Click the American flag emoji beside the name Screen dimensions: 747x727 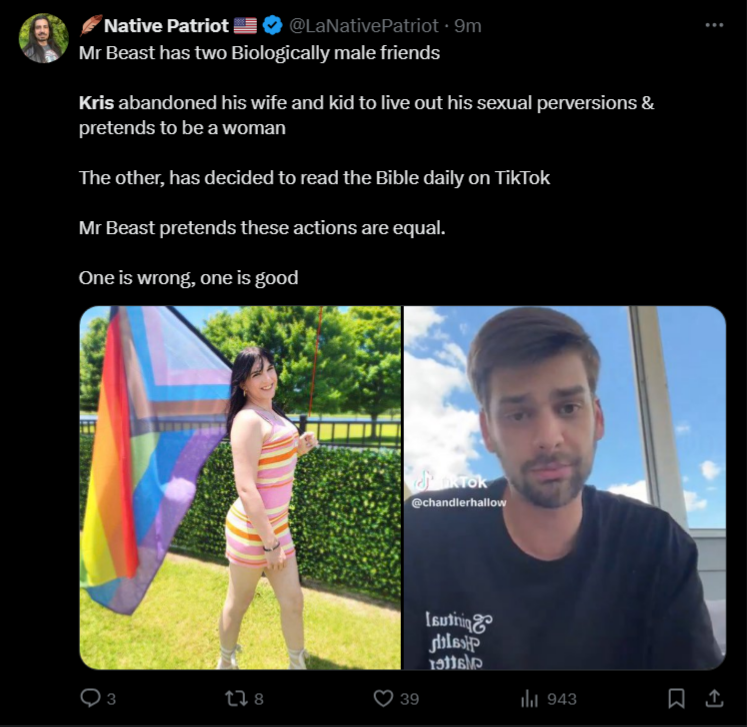(x=245, y=25)
